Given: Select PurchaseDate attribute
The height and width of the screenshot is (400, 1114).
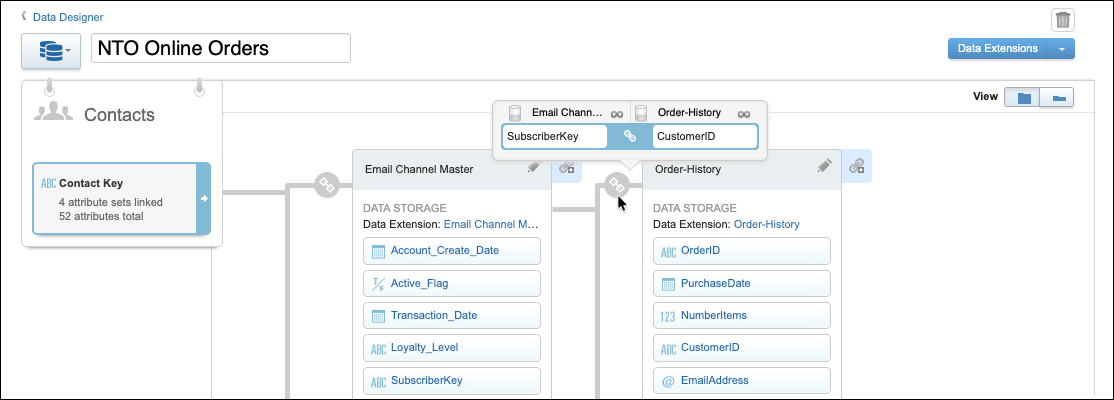Looking at the screenshot, I should (742, 283).
